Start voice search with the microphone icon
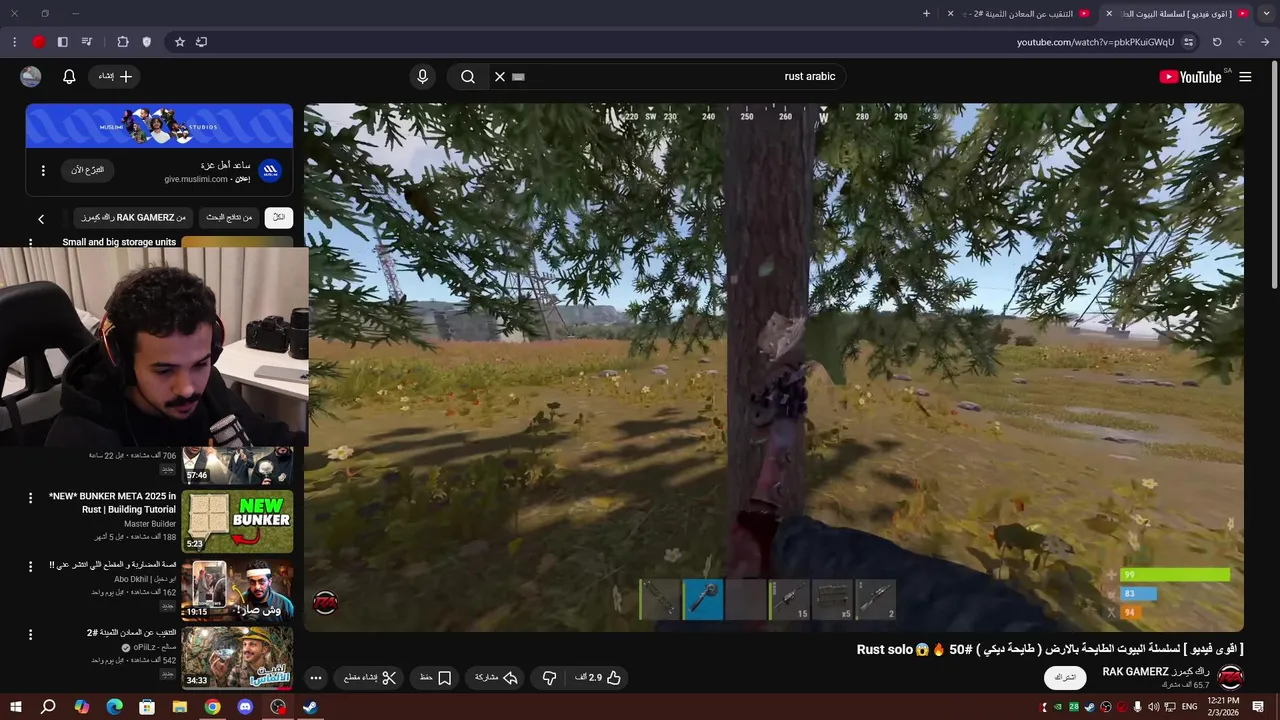 click(422, 77)
